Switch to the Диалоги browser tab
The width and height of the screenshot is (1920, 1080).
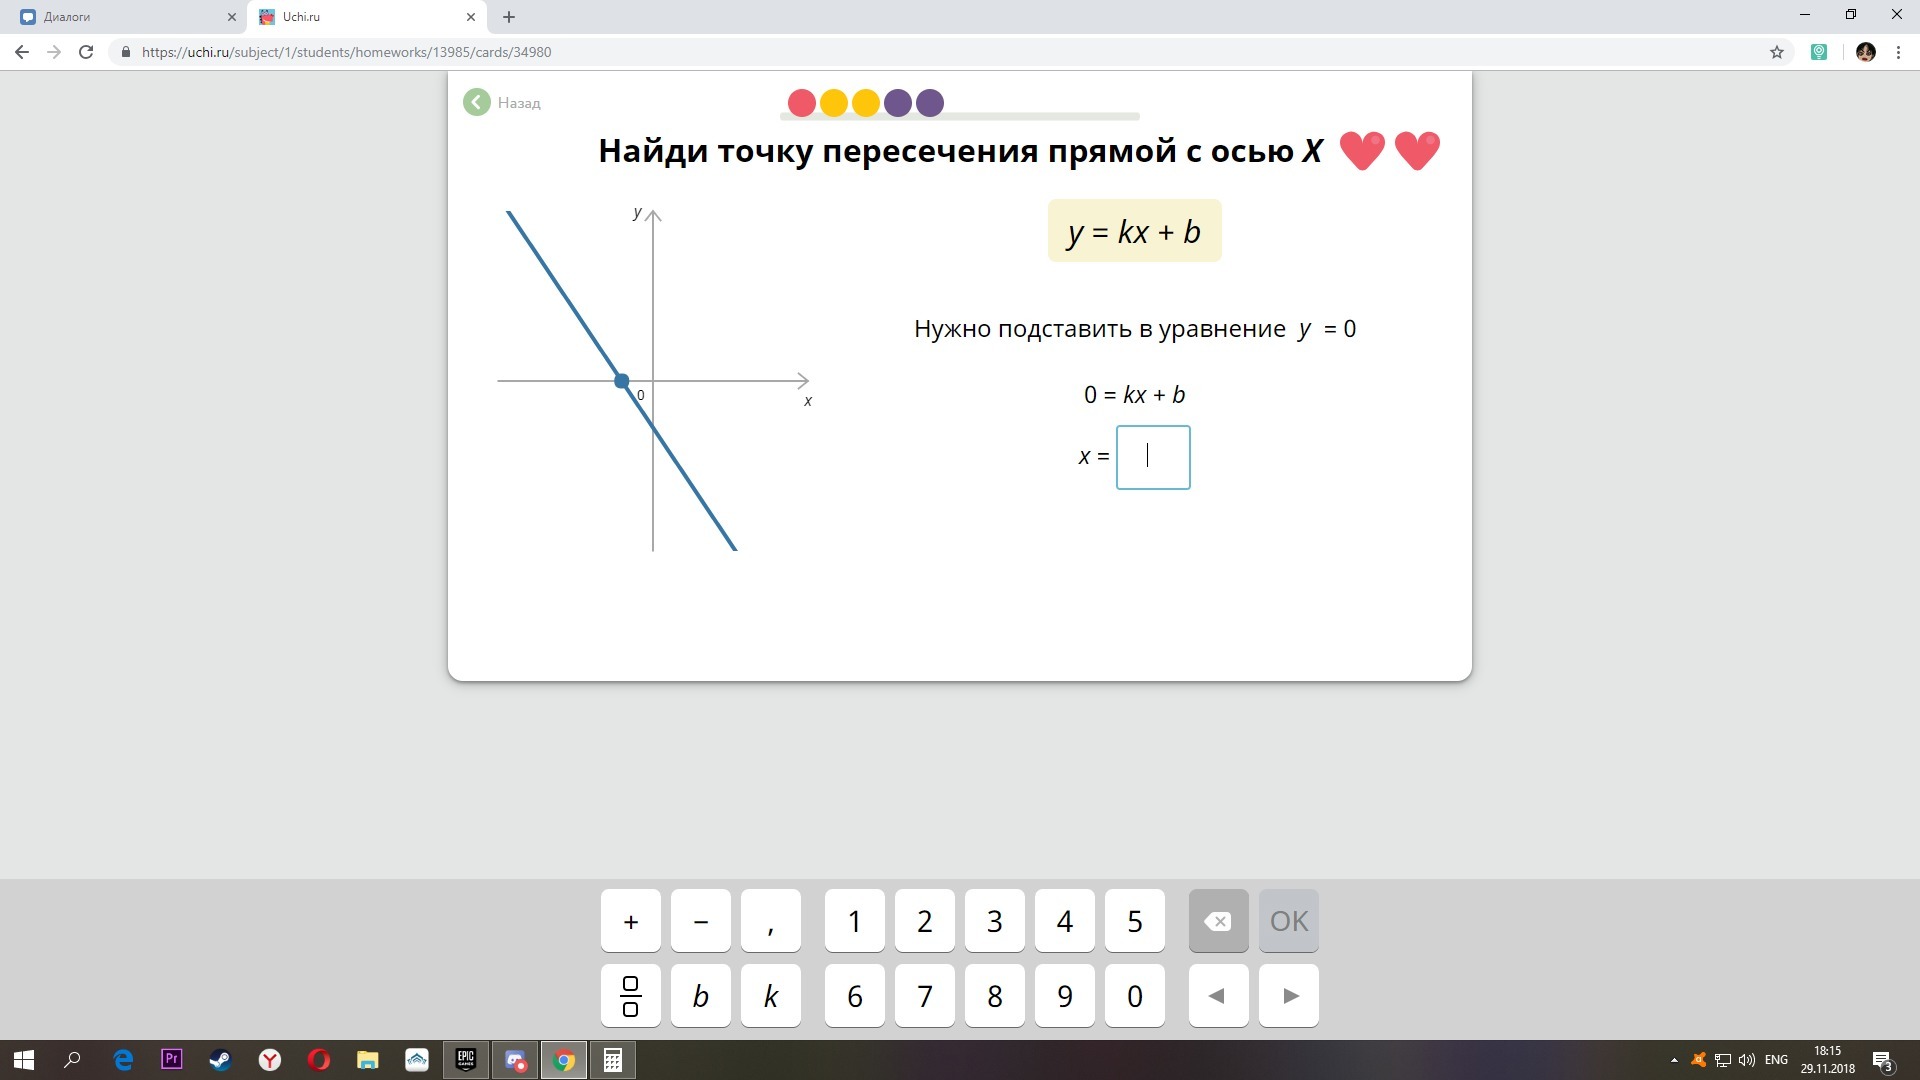click(120, 17)
